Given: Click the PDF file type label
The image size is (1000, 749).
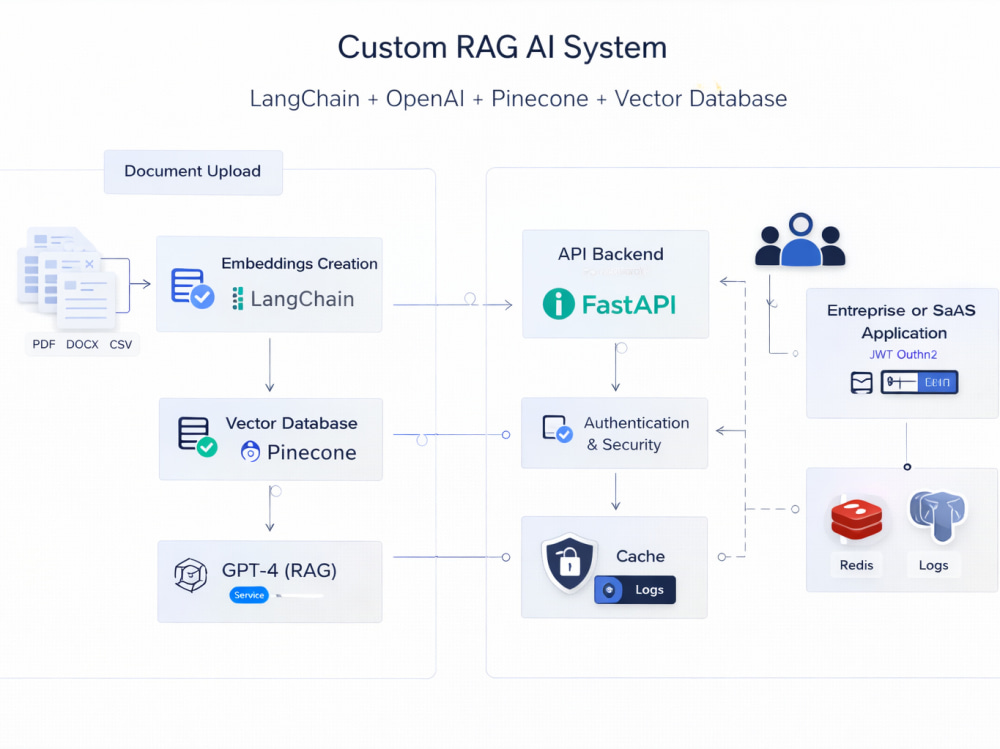Looking at the screenshot, I should click(44, 345).
